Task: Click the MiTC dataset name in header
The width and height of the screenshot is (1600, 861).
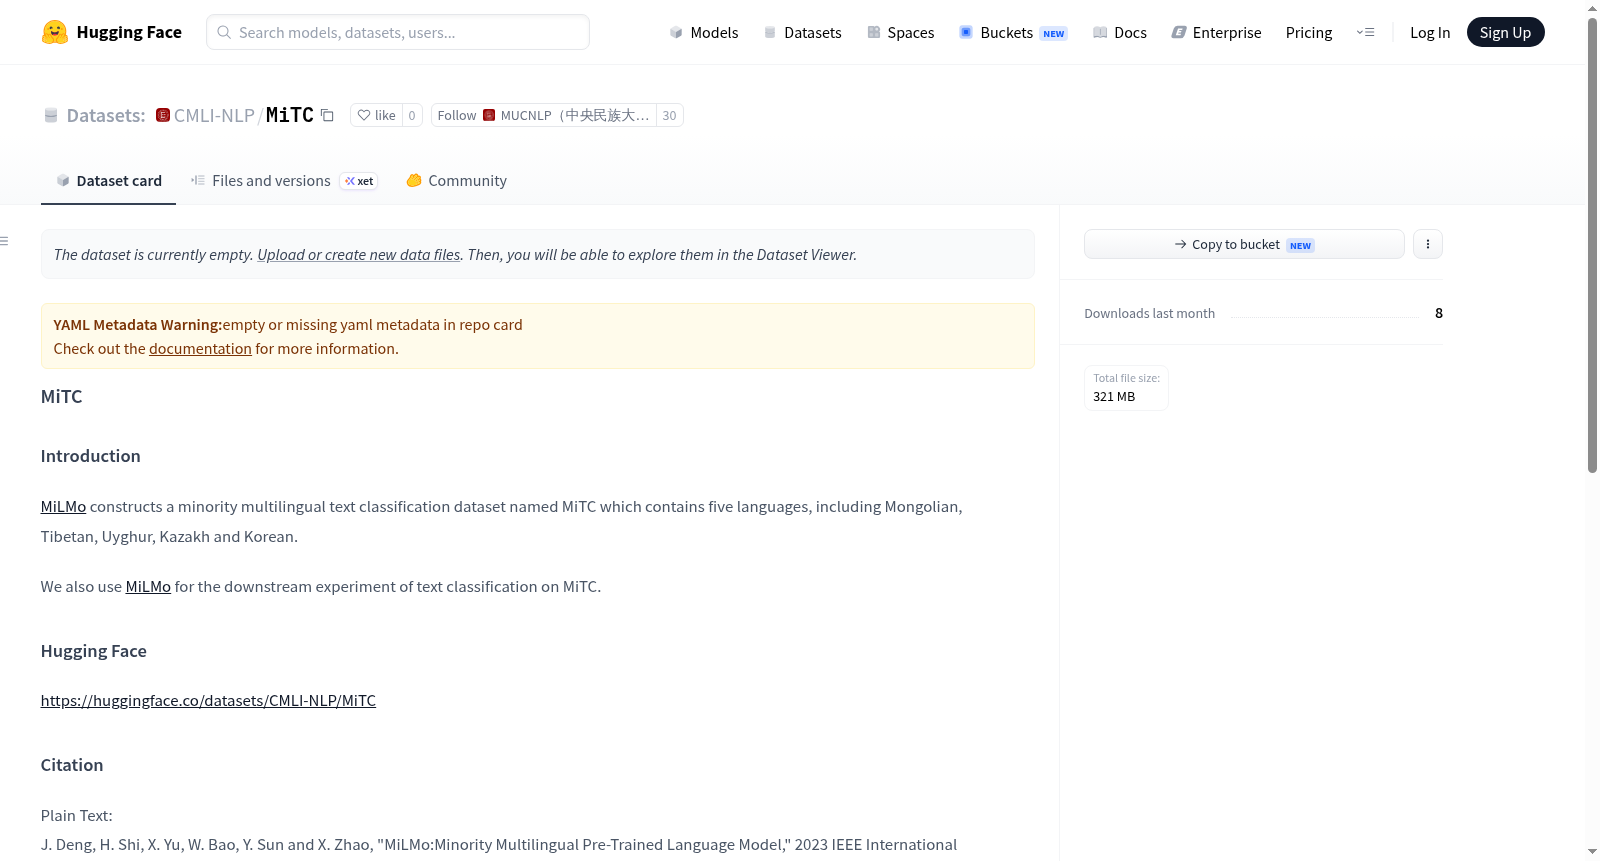Action: (x=290, y=115)
